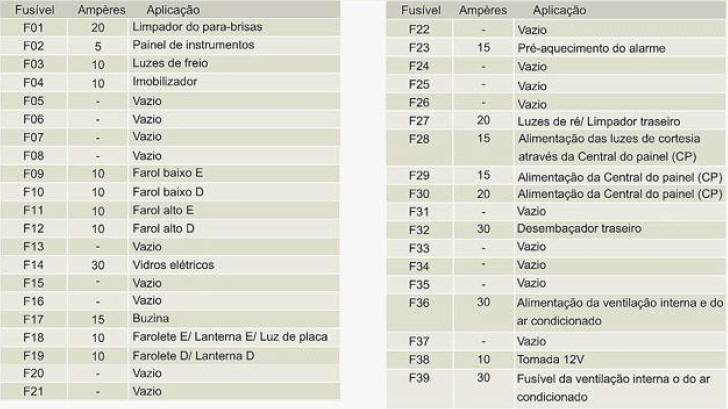
Task: Select the 'Farol baixo E' row text
Action: click(168, 173)
